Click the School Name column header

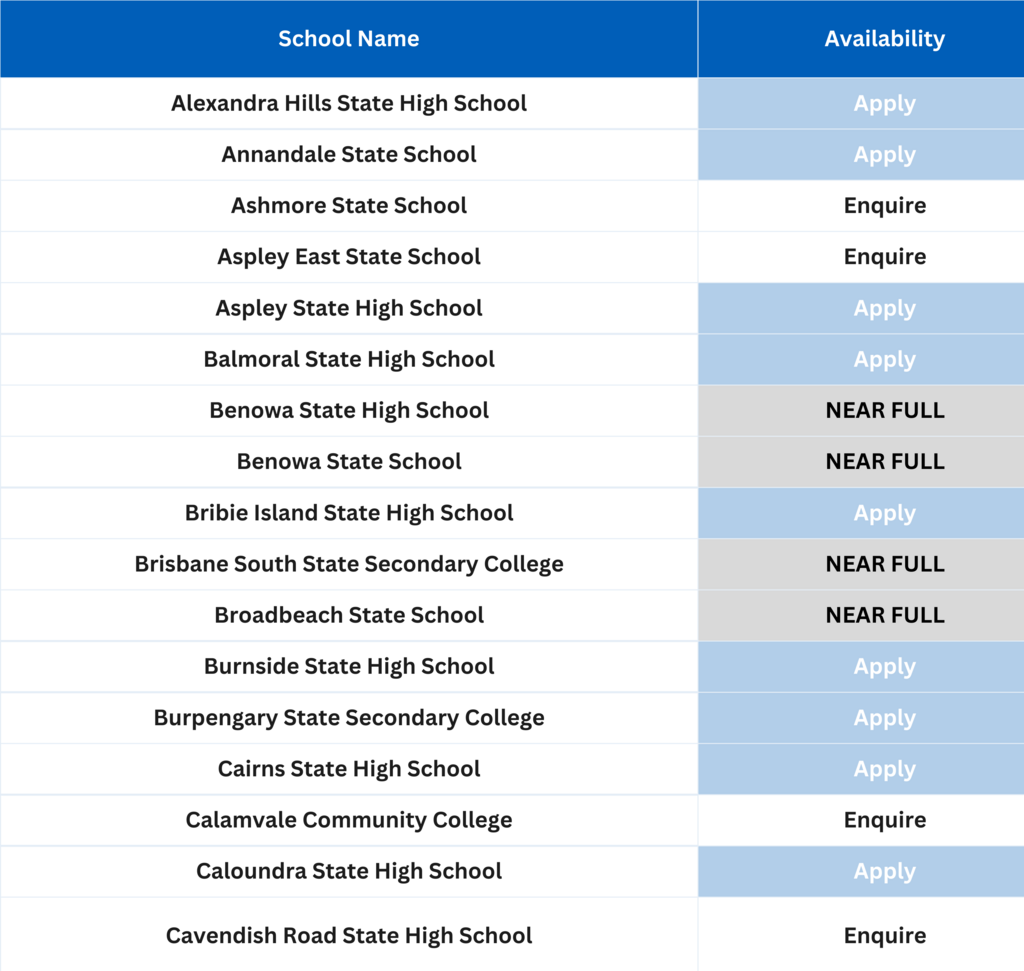348,39
